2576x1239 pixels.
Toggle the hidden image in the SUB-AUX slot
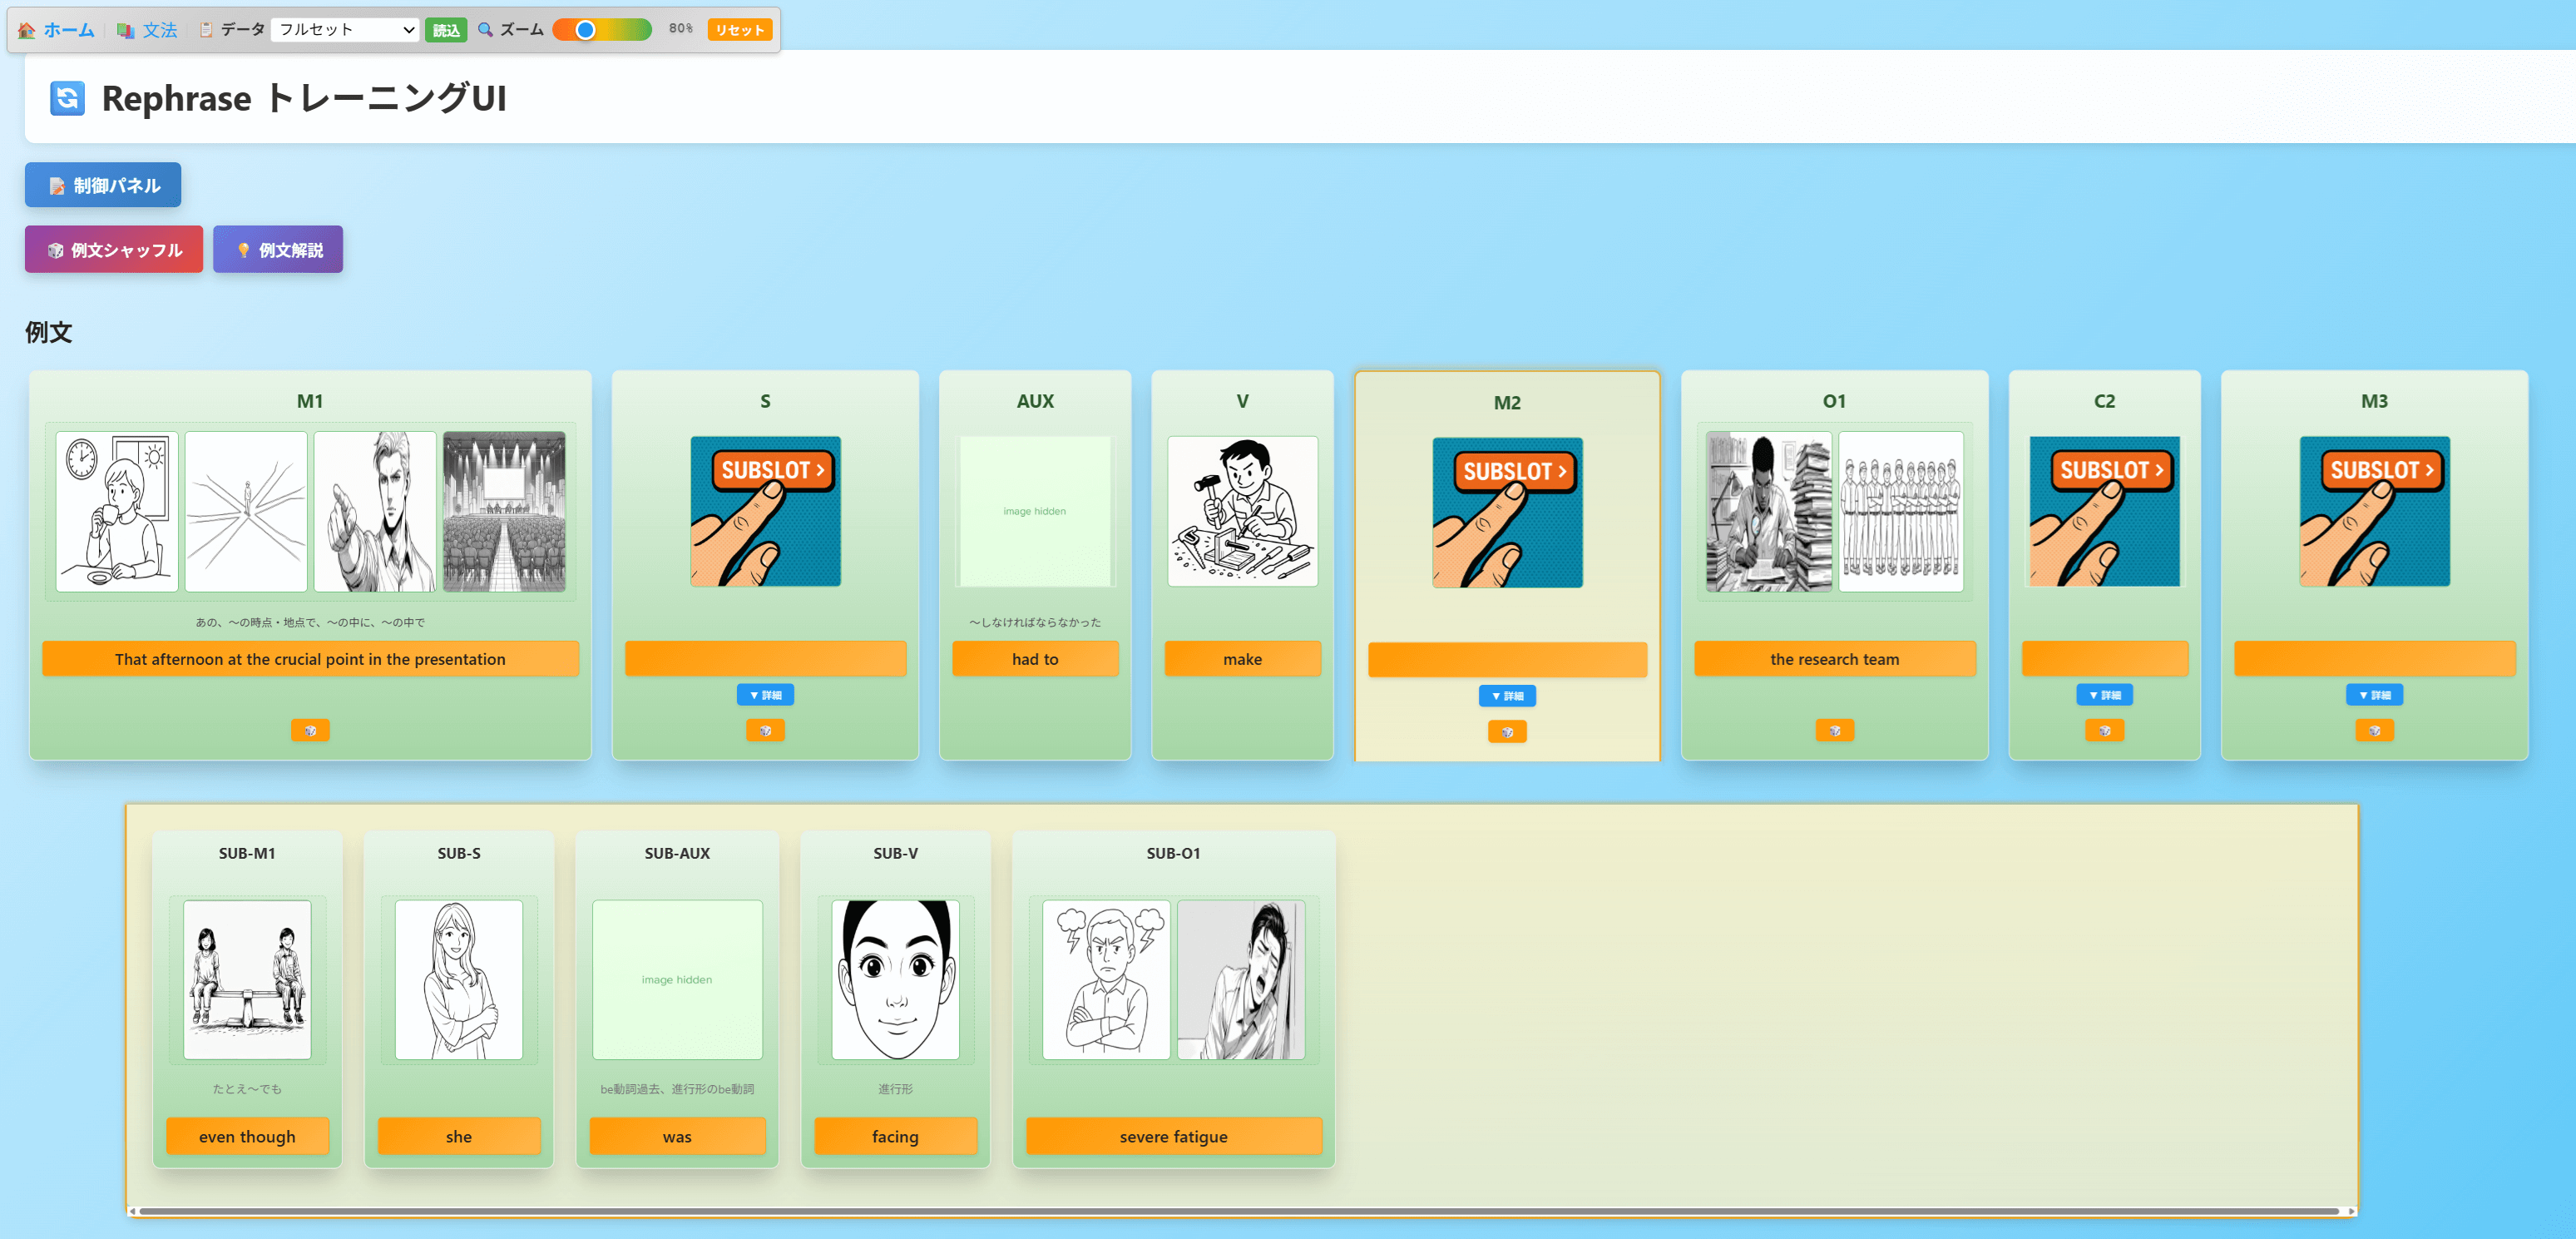tap(677, 979)
